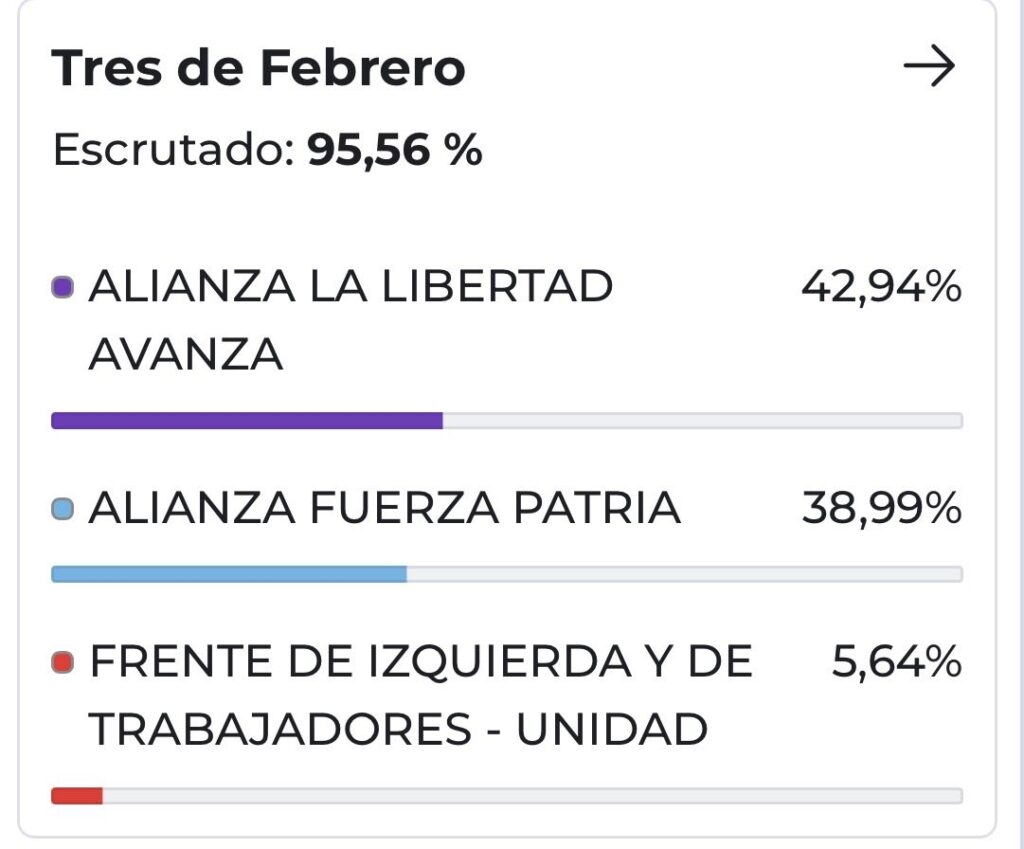Click the Escrutado label

coord(172,150)
